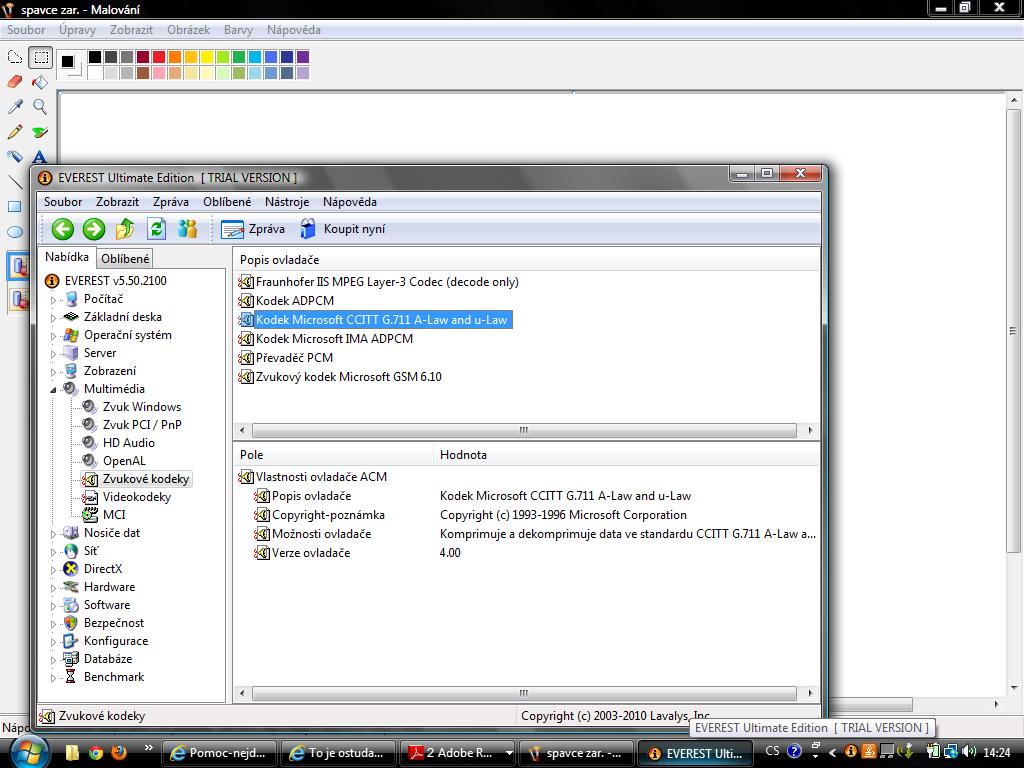Pick the black color swatch in Paint palette

point(95,57)
